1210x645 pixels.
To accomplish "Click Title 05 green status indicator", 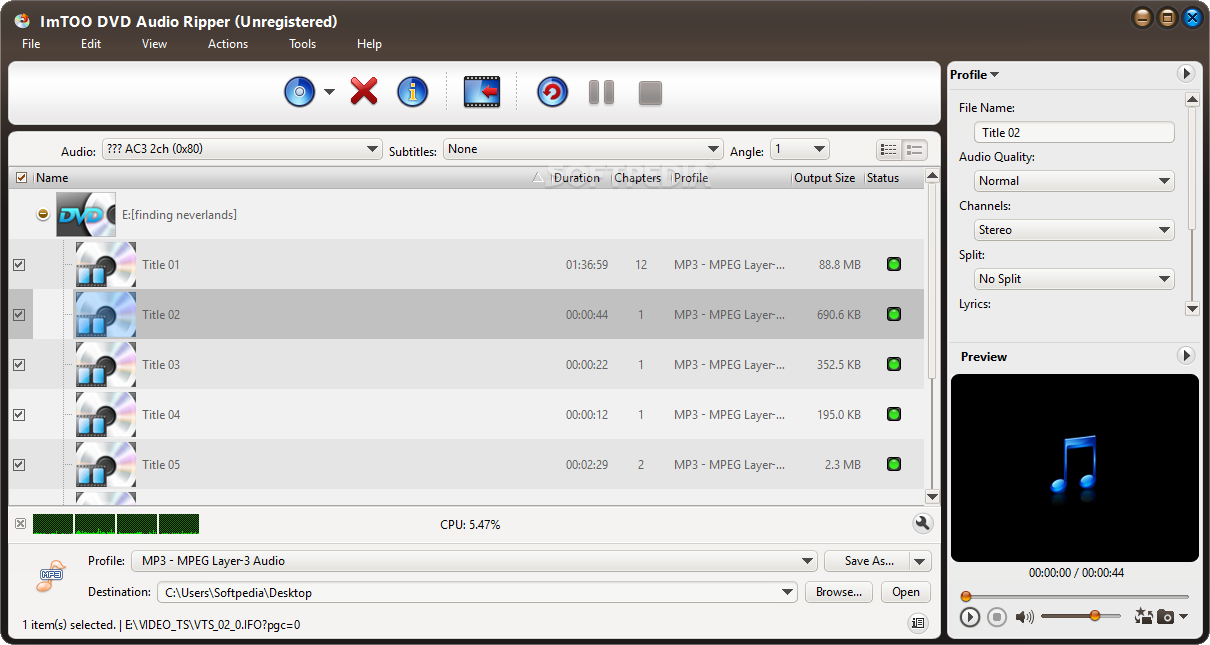I will click(894, 465).
